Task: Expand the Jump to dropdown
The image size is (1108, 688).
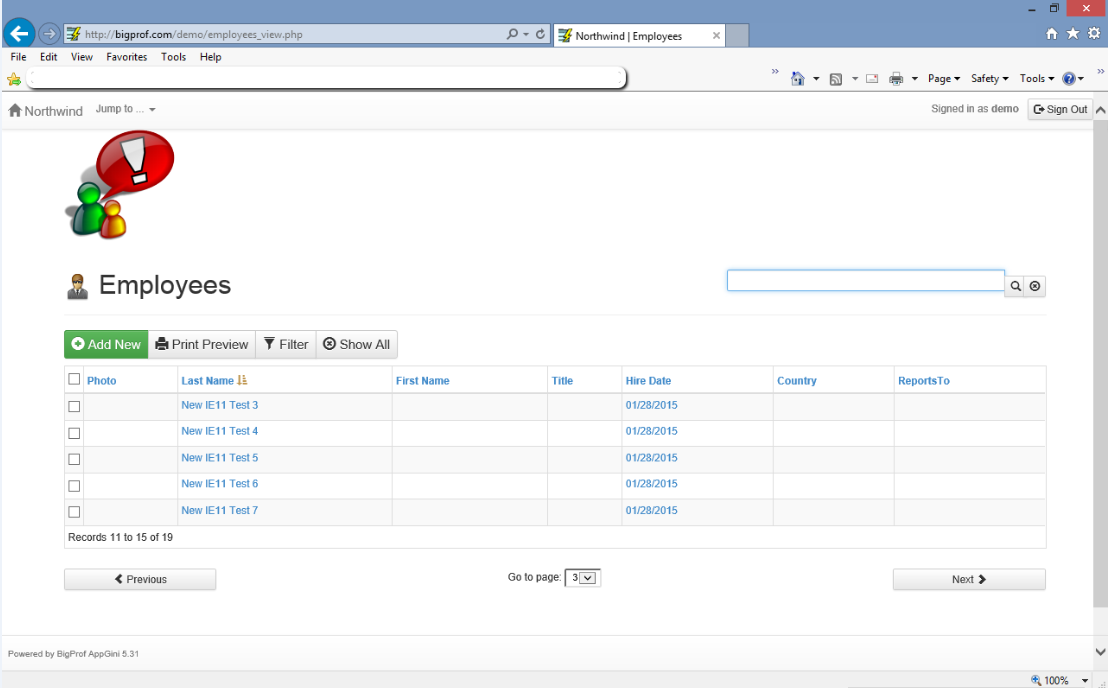Action: [x=126, y=109]
